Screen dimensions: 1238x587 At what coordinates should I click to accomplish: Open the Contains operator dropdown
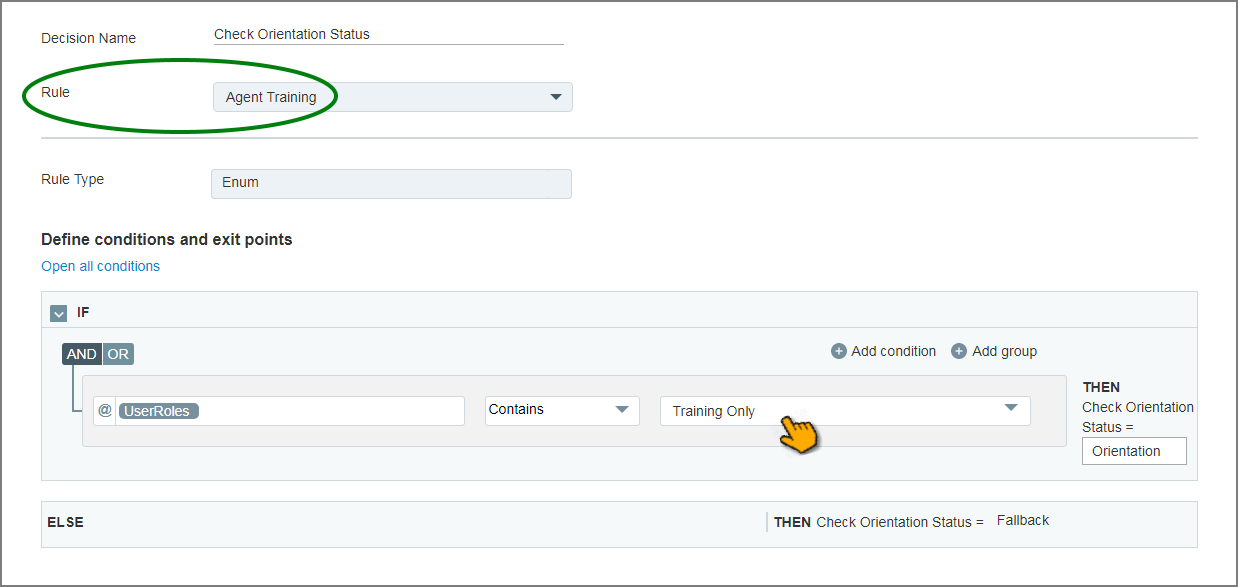[x=562, y=410]
